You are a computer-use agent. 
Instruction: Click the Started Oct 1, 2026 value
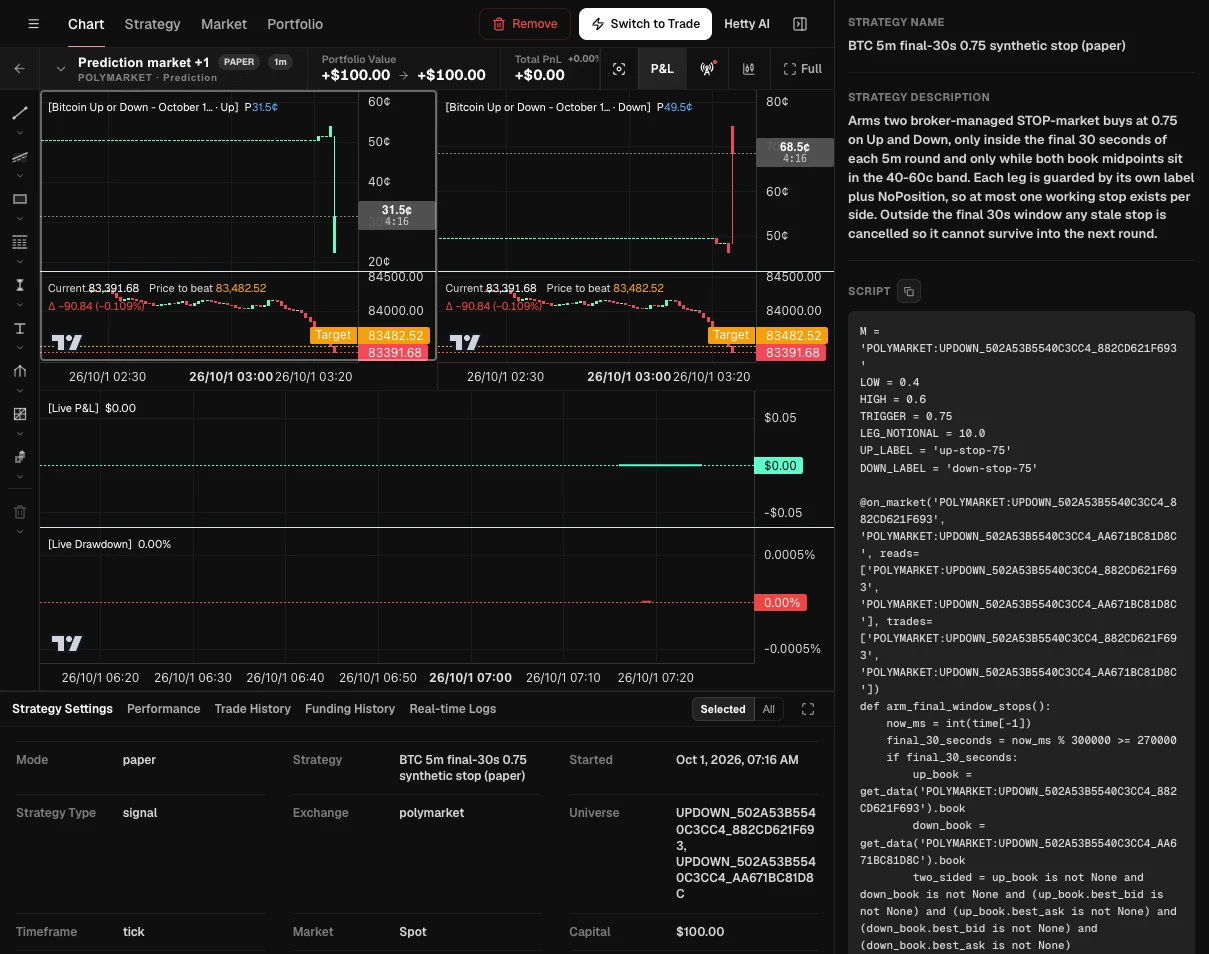737,760
